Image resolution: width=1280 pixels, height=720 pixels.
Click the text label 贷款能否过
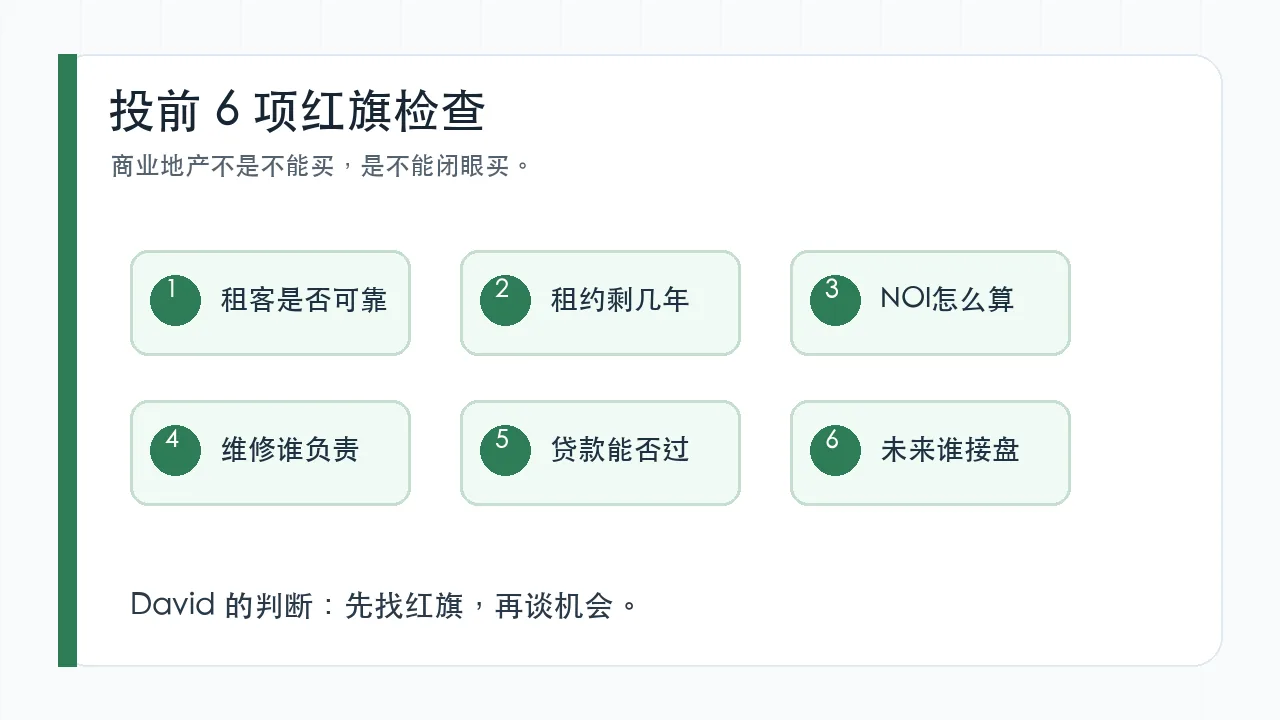coord(620,450)
